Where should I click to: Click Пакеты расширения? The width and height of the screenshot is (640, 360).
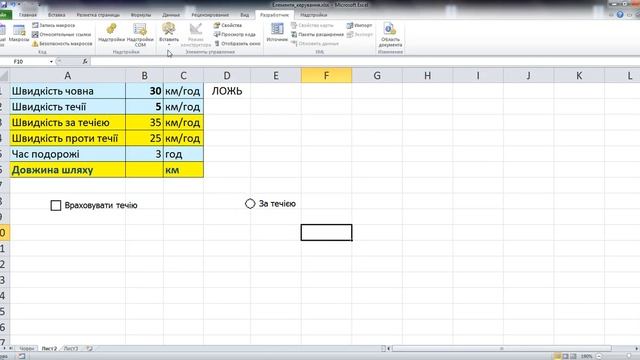[x=317, y=34]
